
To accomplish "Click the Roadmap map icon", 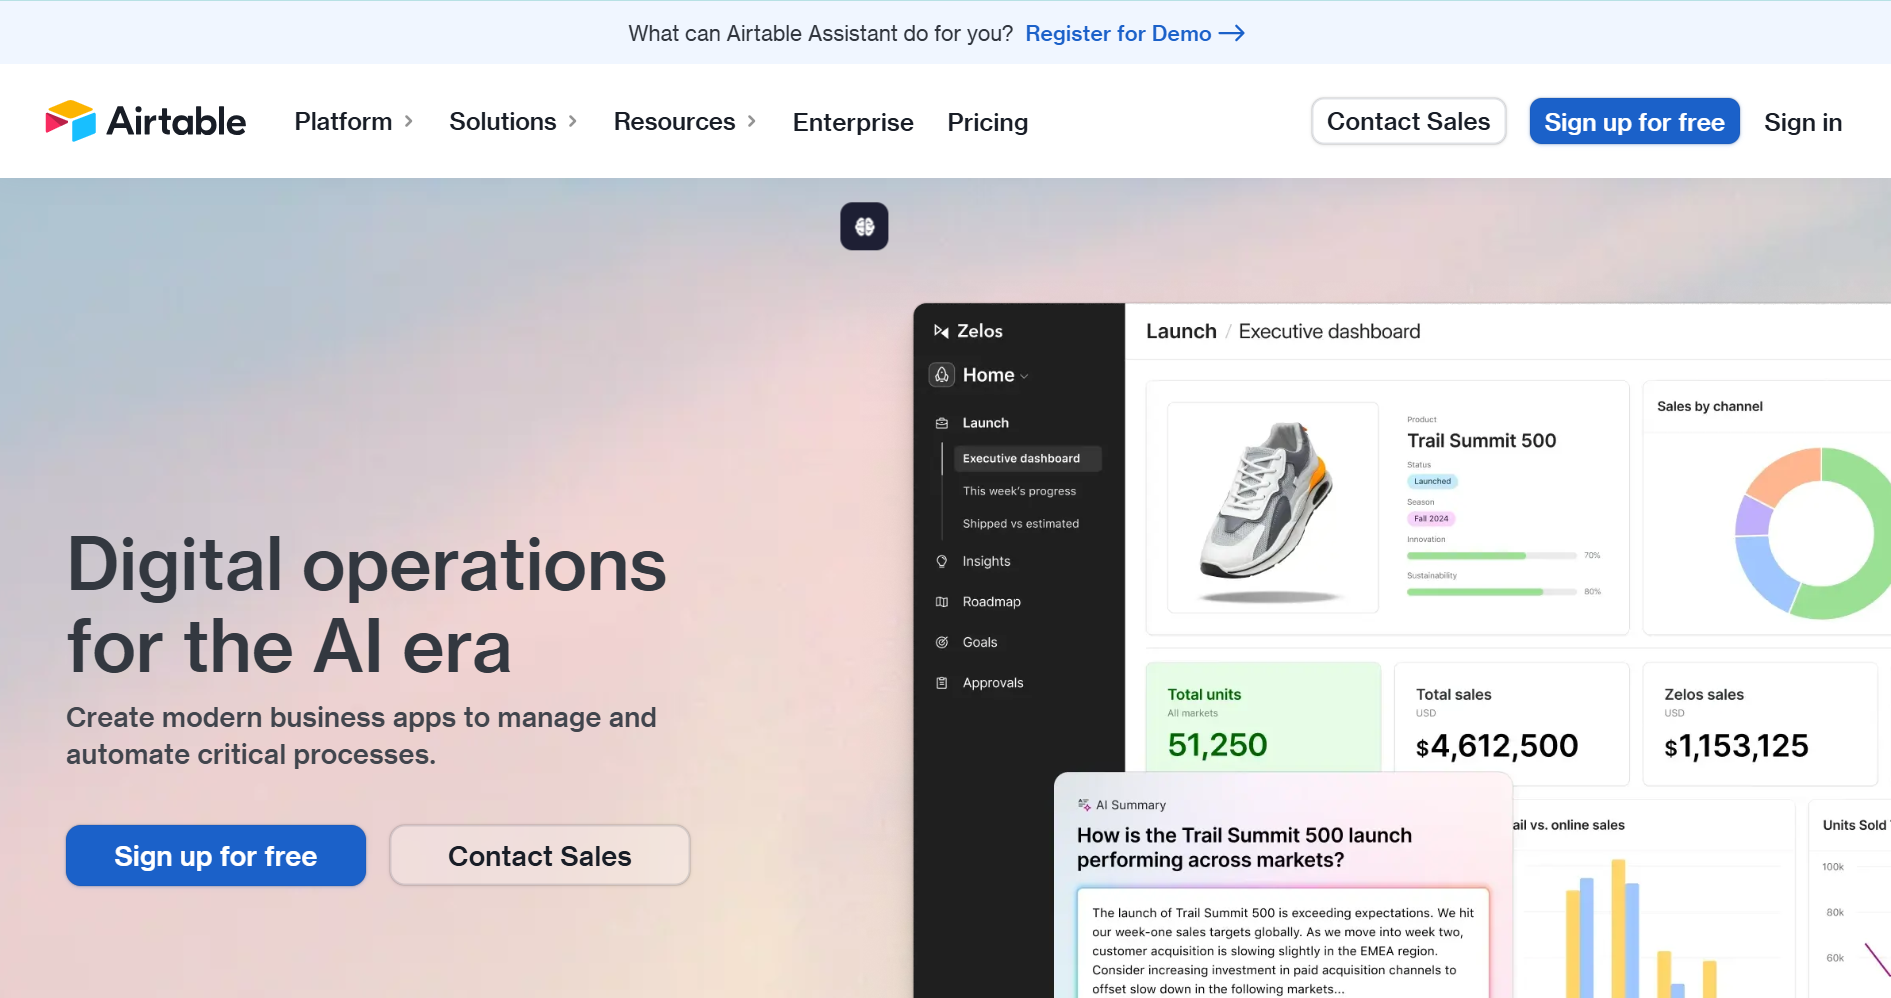I will [x=942, y=602].
